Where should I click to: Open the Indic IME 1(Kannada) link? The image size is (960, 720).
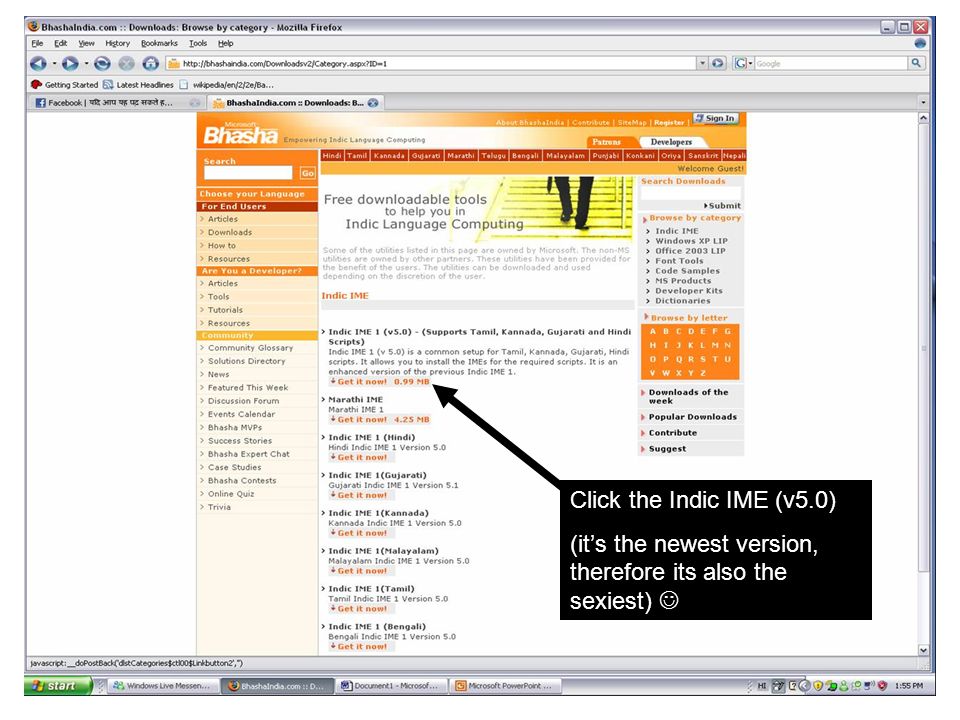378,513
